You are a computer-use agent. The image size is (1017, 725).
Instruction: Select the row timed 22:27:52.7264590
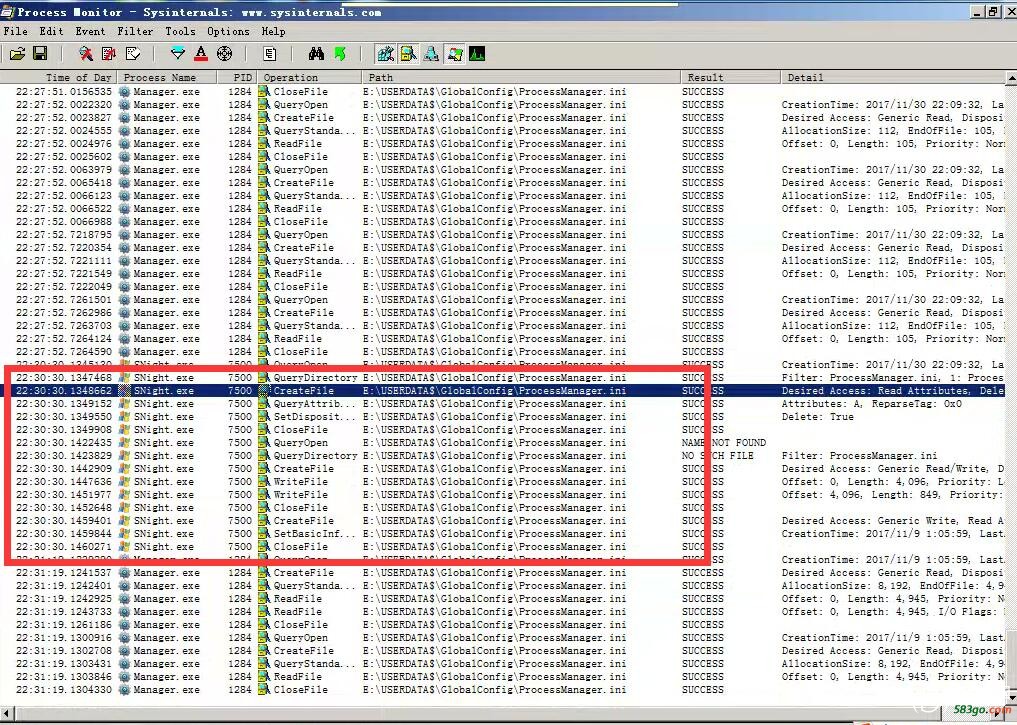(x=503, y=351)
